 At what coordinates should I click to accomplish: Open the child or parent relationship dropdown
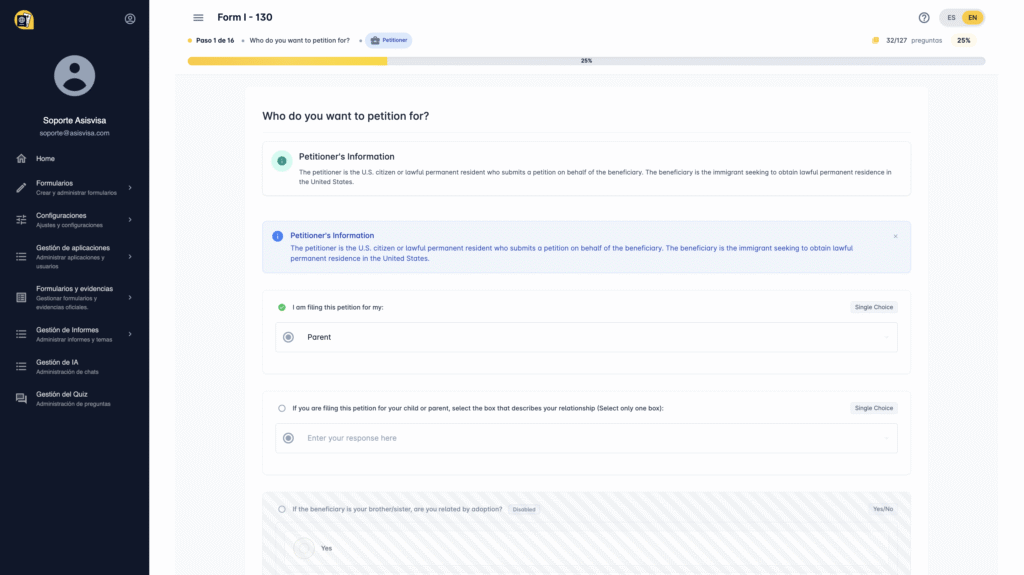tap(586, 438)
